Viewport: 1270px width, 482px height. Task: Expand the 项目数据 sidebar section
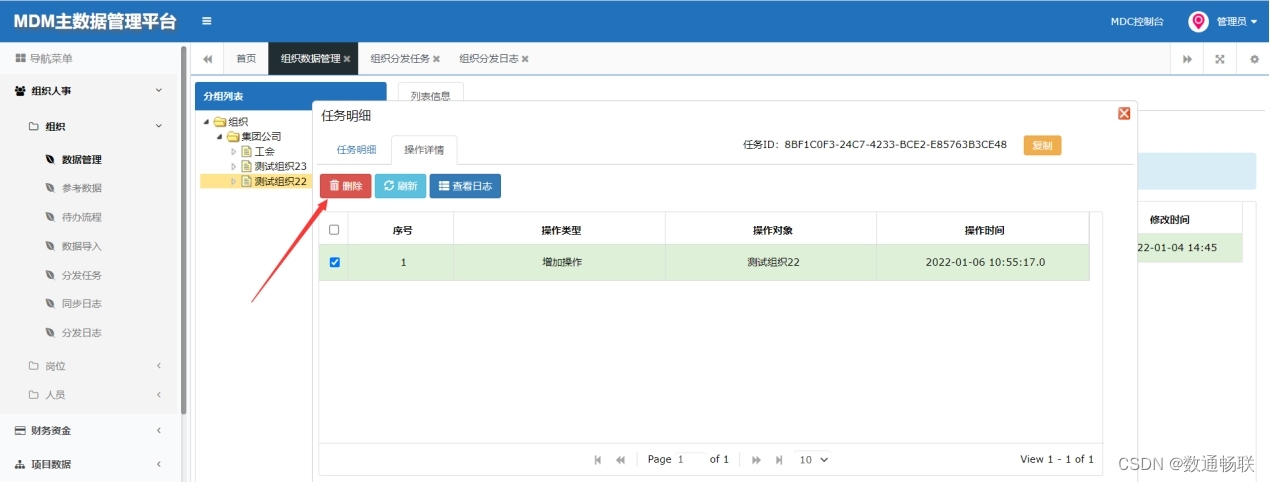[90, 464]
